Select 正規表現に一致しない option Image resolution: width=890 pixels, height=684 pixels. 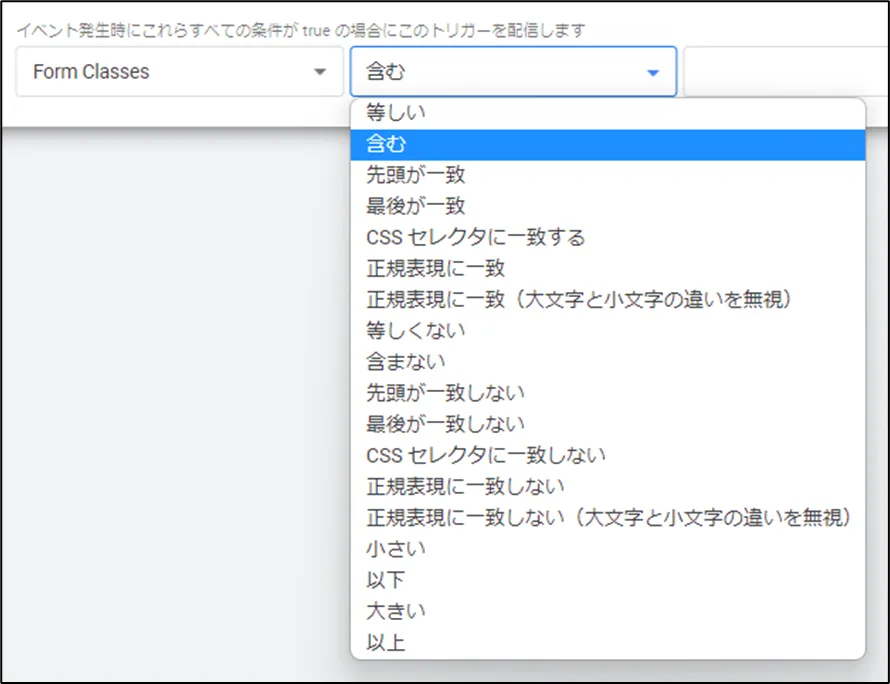coord(465,486)
